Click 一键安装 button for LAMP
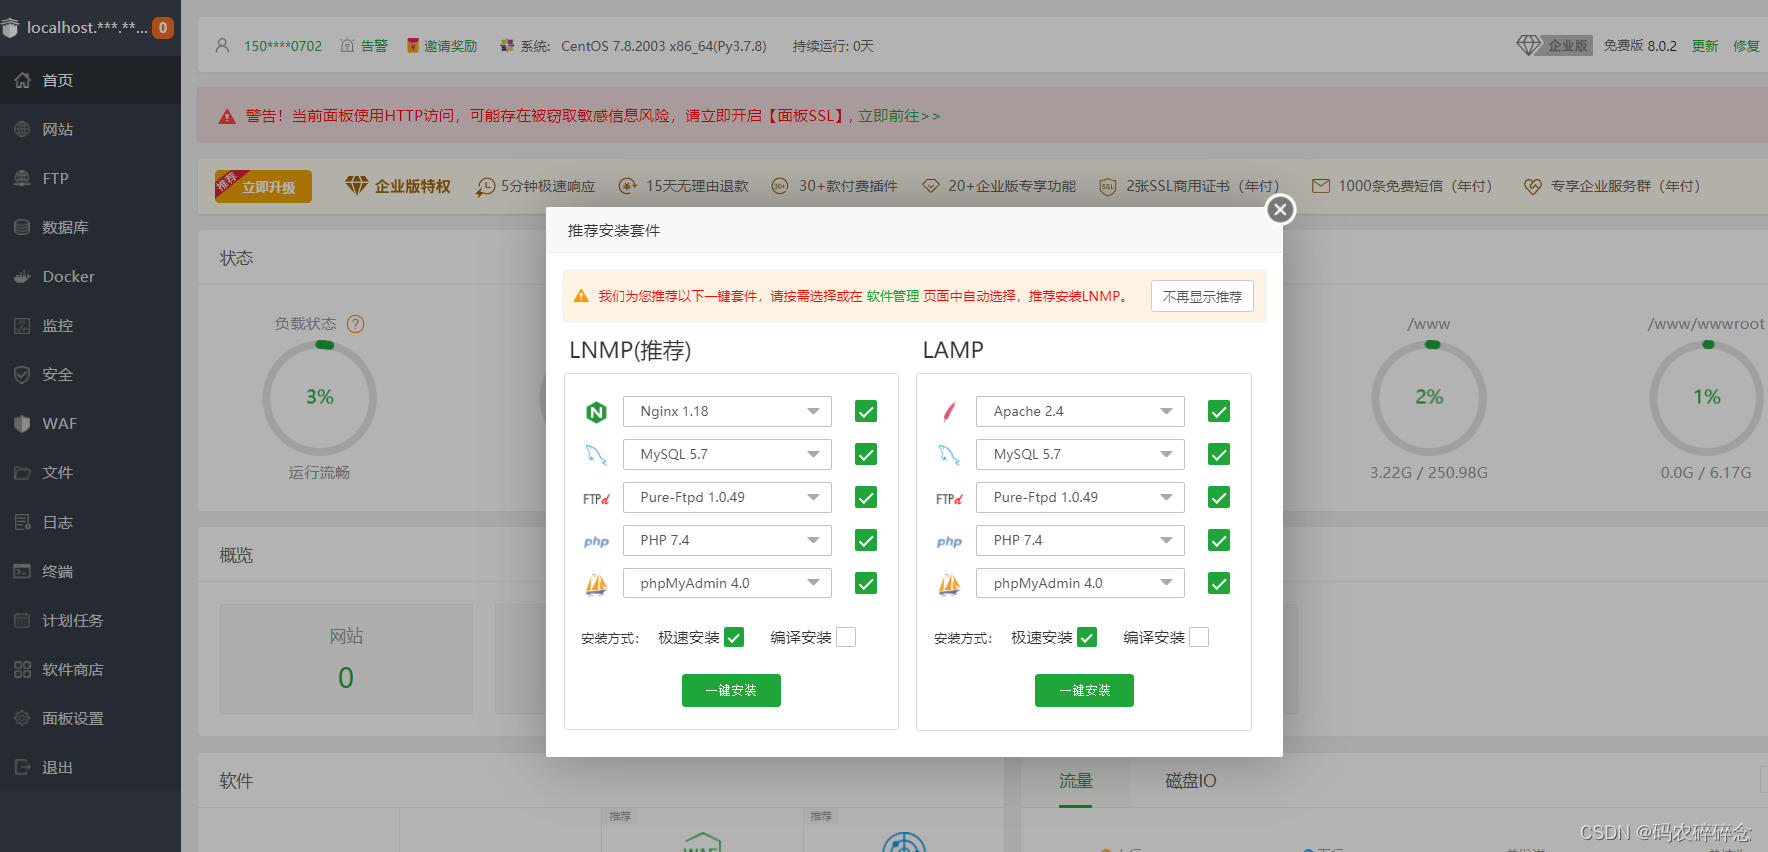Viewport: 1768px width, 852px height. click(x=1084, y=690)
